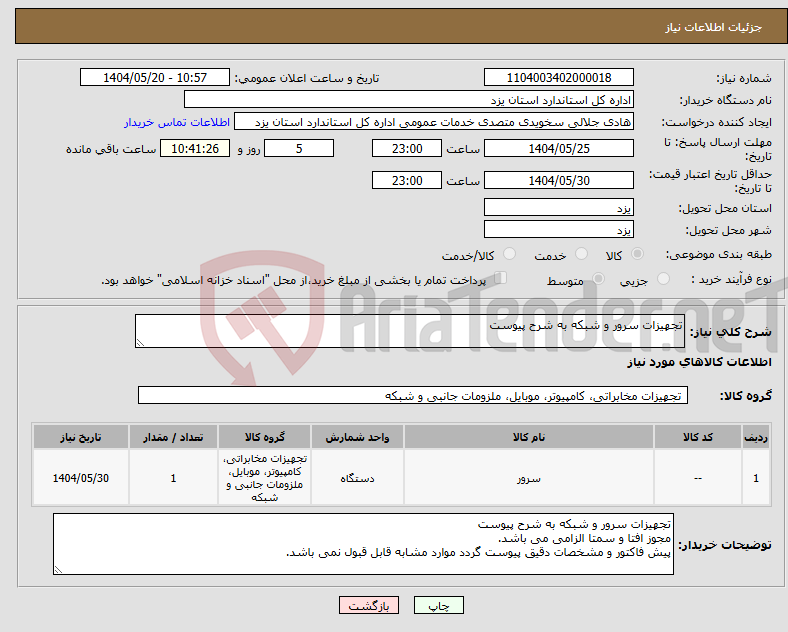Click the چاپ (print) button
This screenshot has width=788, height=632.
click(438, 605)
